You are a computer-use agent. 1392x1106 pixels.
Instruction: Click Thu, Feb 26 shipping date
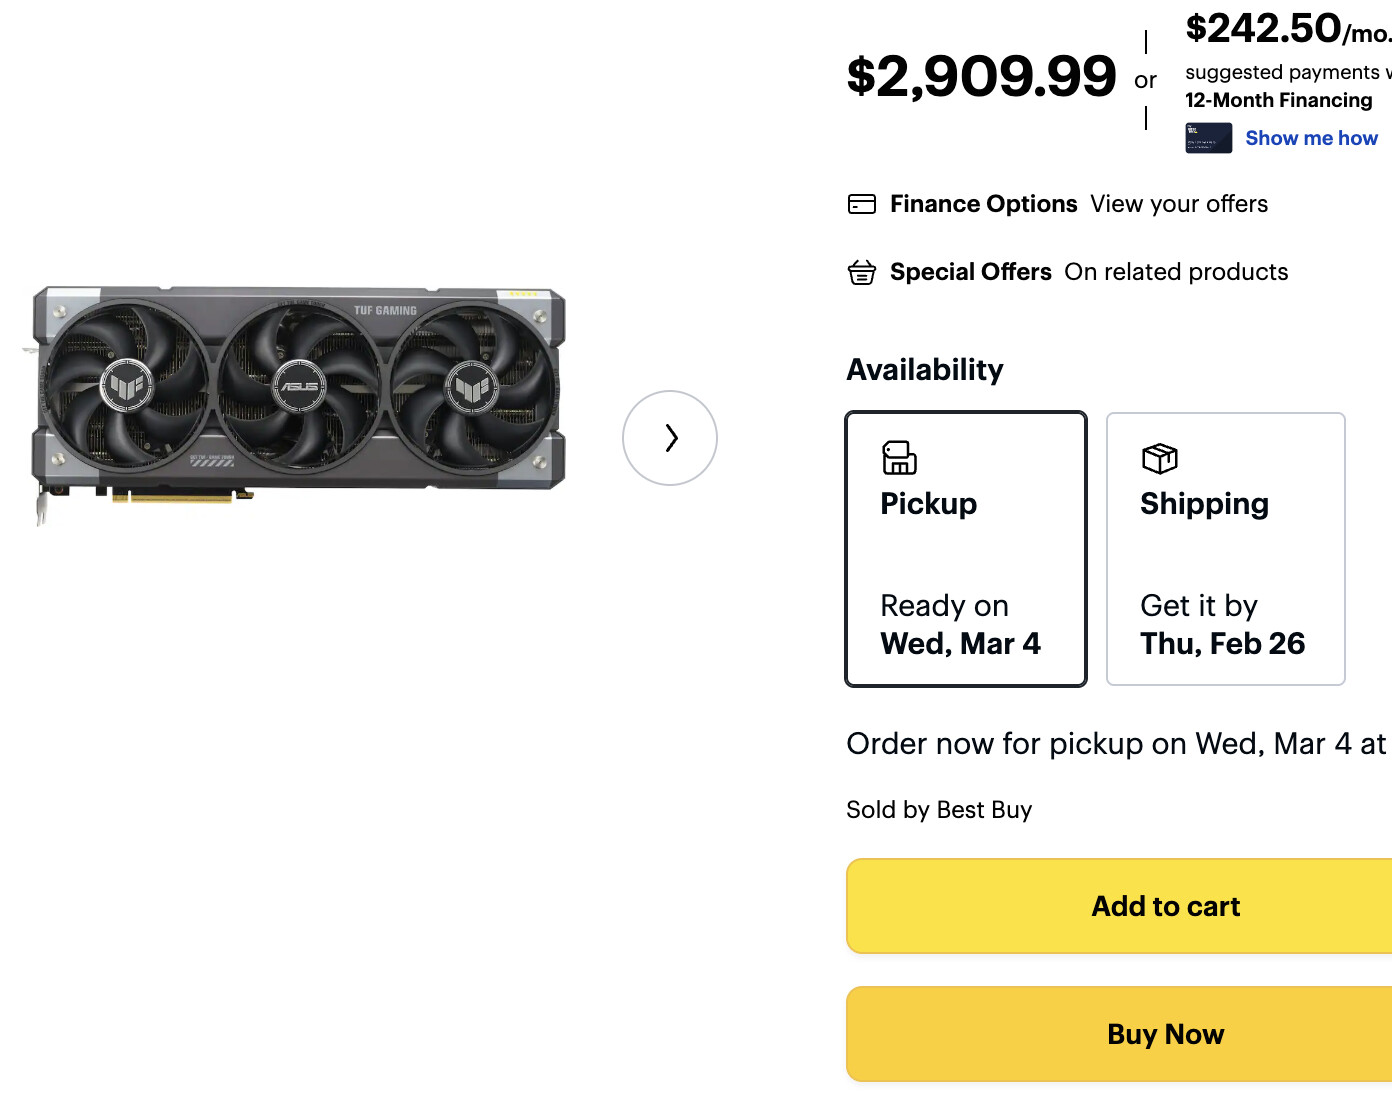(x=1222, y=644)
